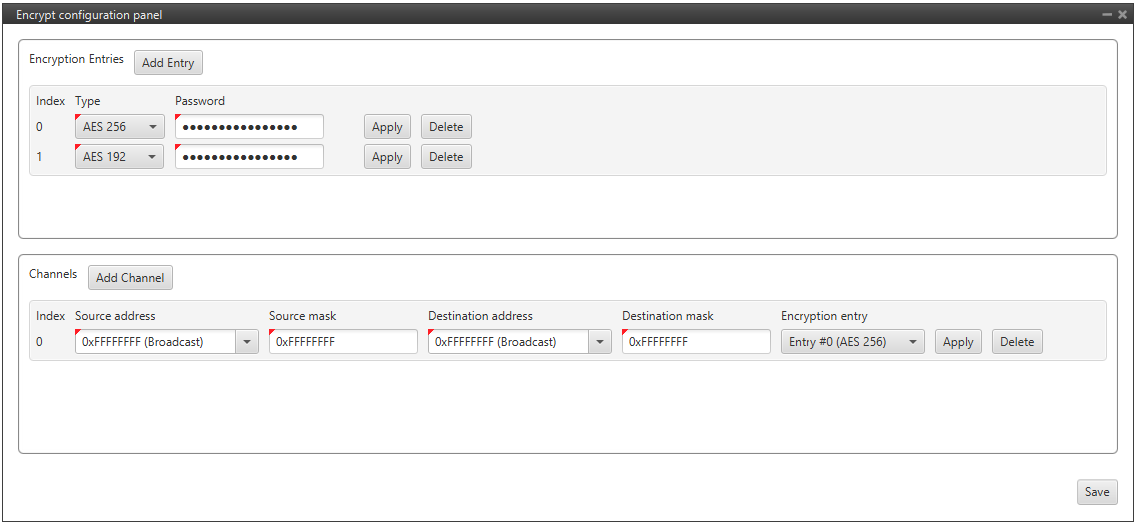This screenshot has height=525, width=1138.
Task: Open the AES 256 type dropdown
Action: [x=119, y=127]
